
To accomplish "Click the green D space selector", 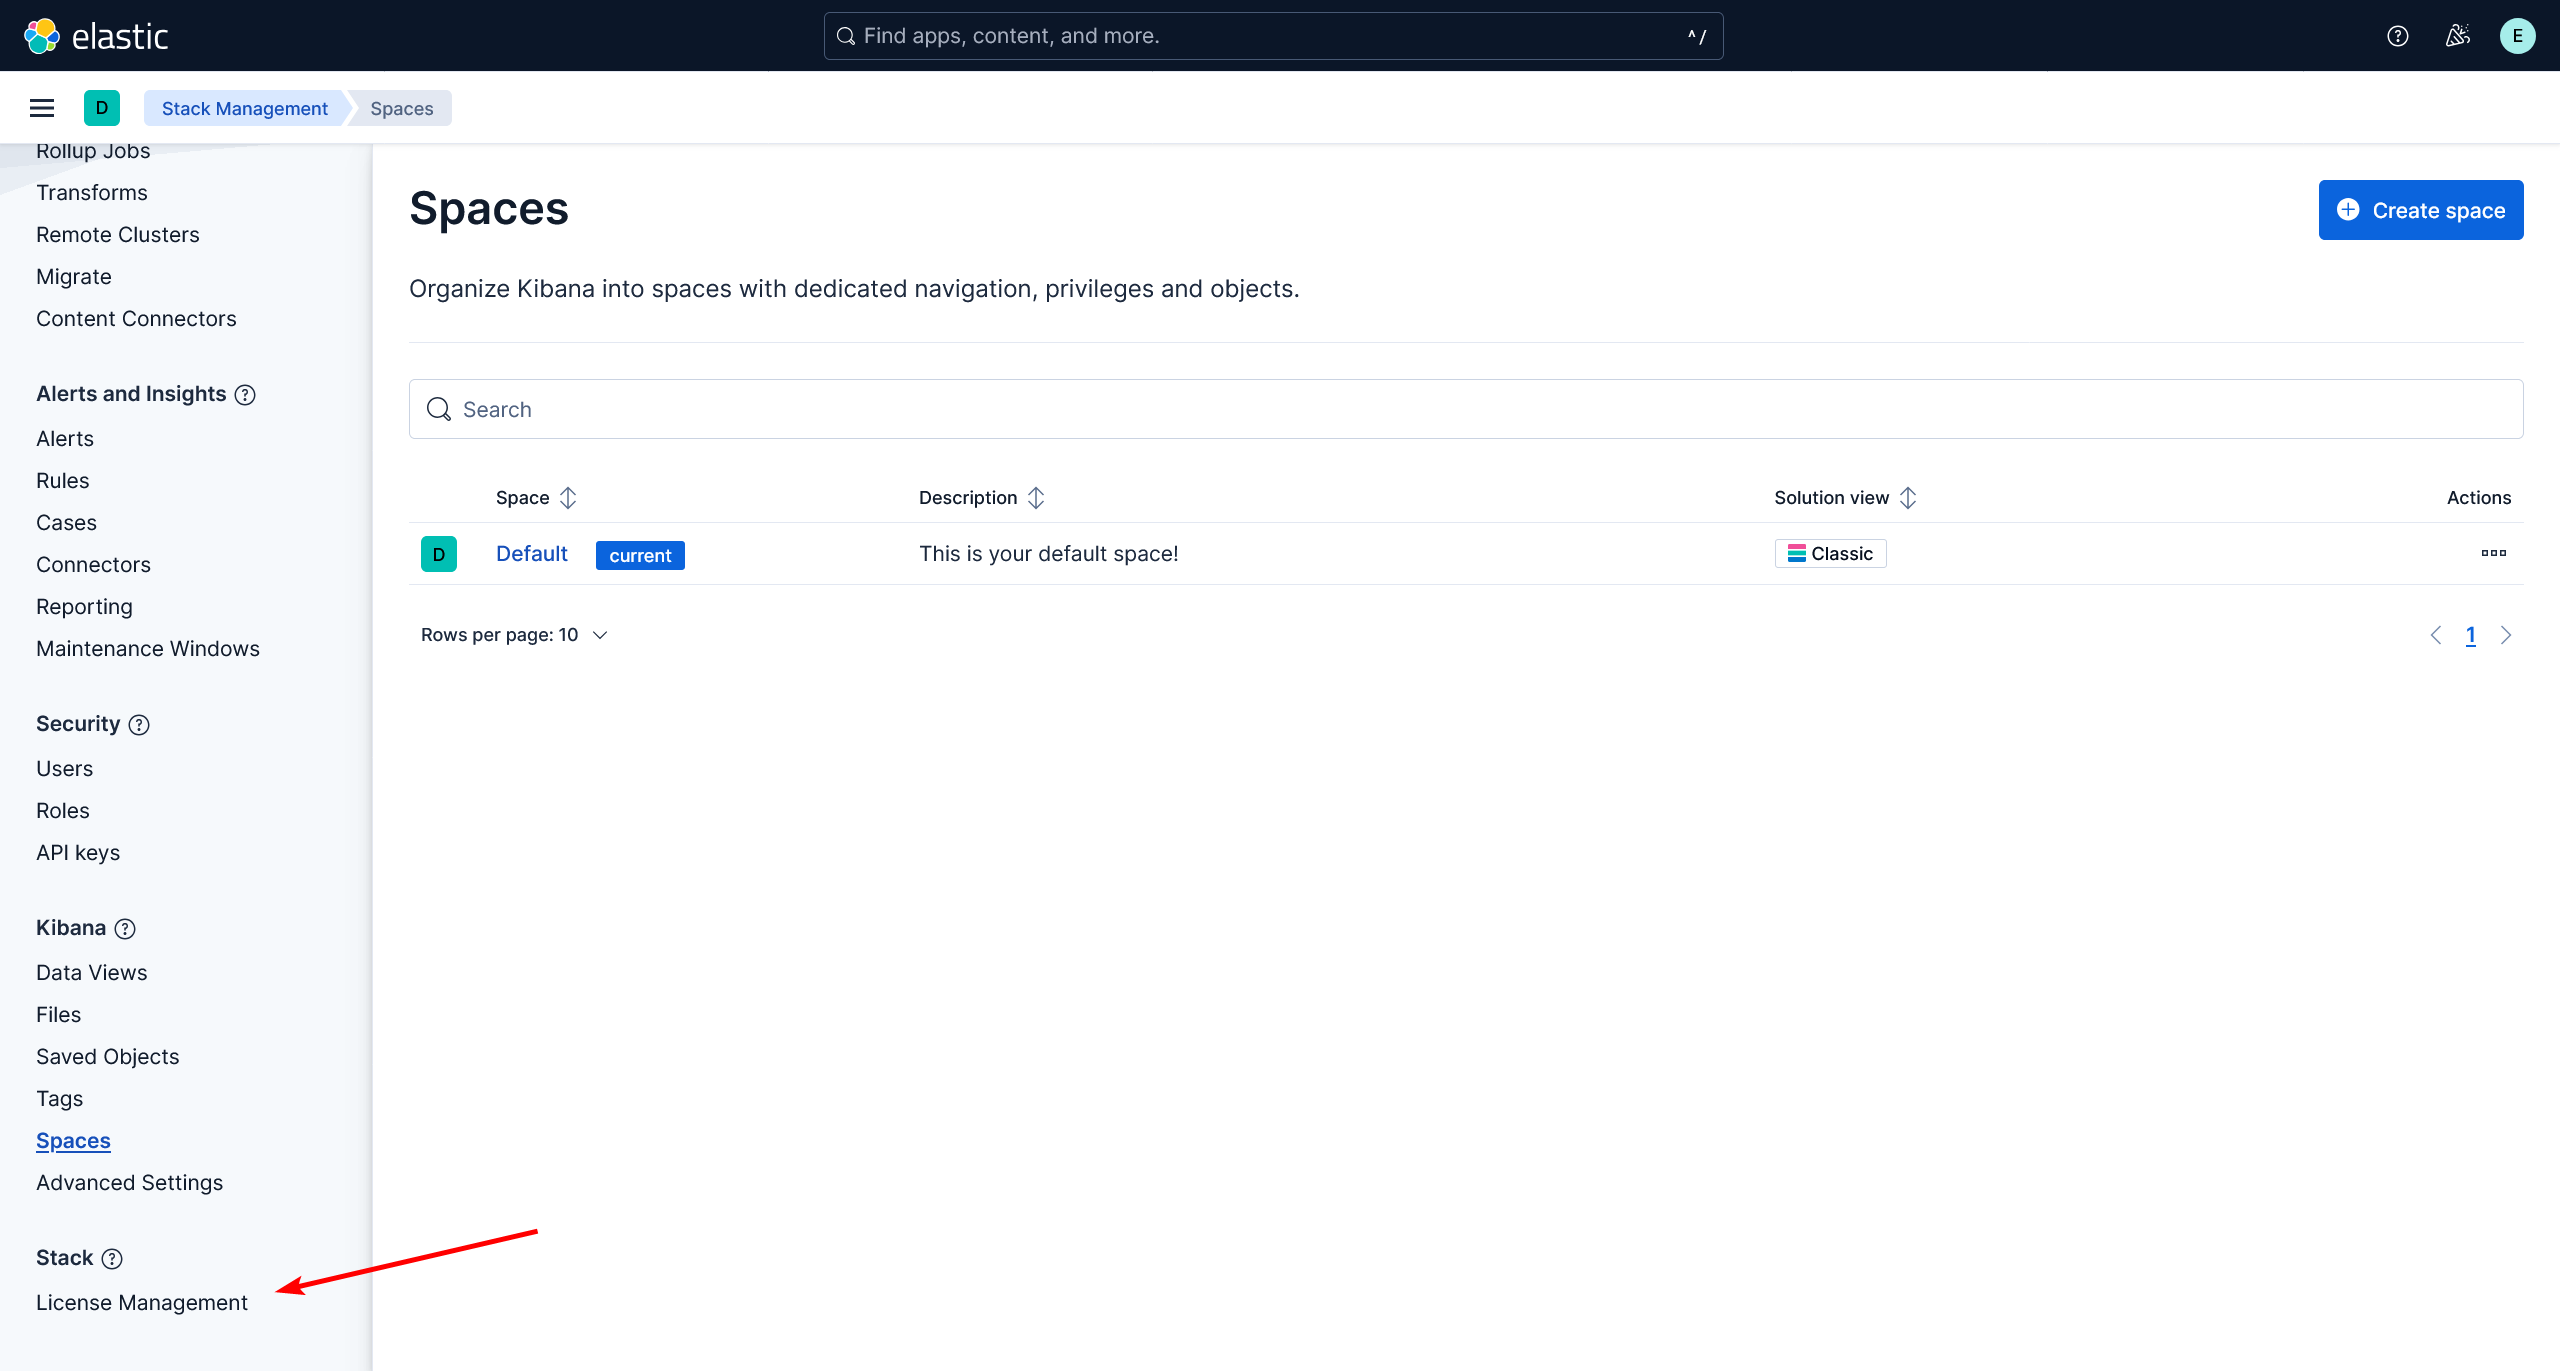I will pyautogui.click(x=102, y=108).
